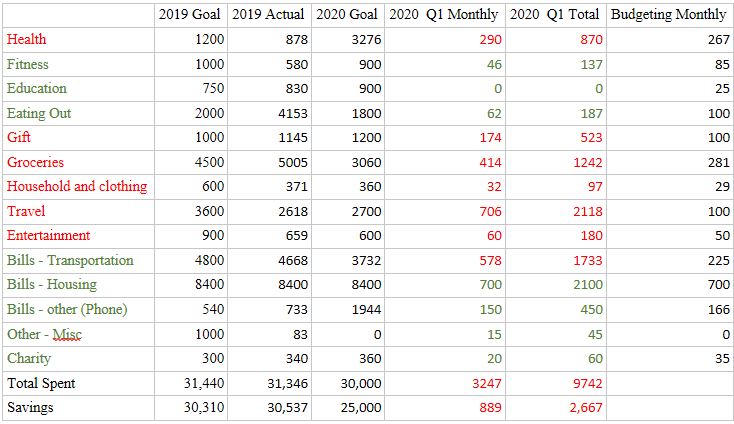734x424 pixels.
Task: Select the 2020 Q1 Monthly header
Action: (444, 15)
